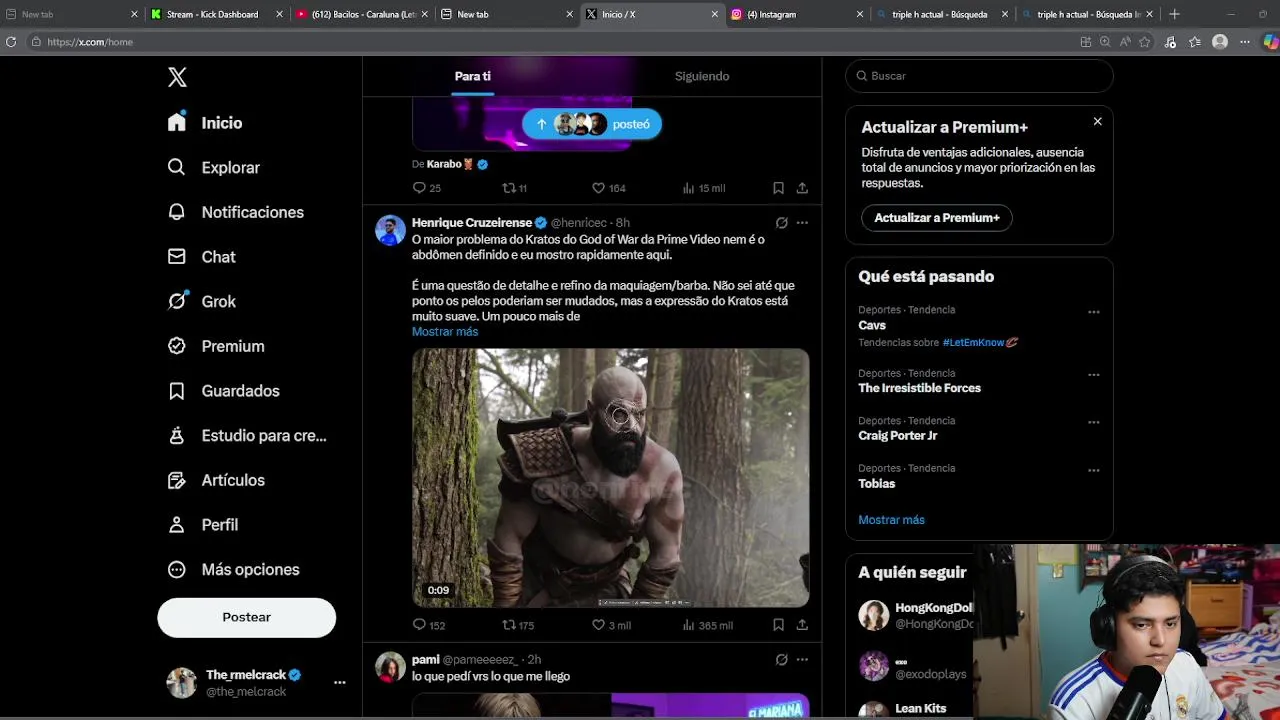
Task: Open a new browser tab with plus
Action: pyautogui.click(x=1174, y=14)
